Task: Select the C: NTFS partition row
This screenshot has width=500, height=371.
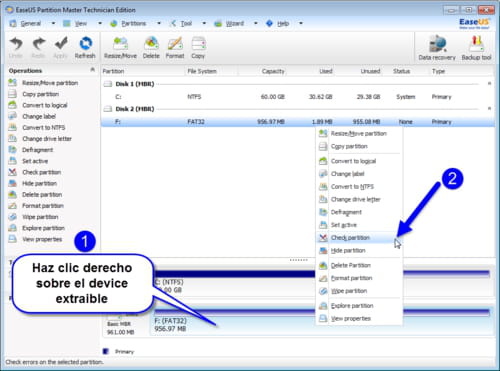Action: [298, 97]
